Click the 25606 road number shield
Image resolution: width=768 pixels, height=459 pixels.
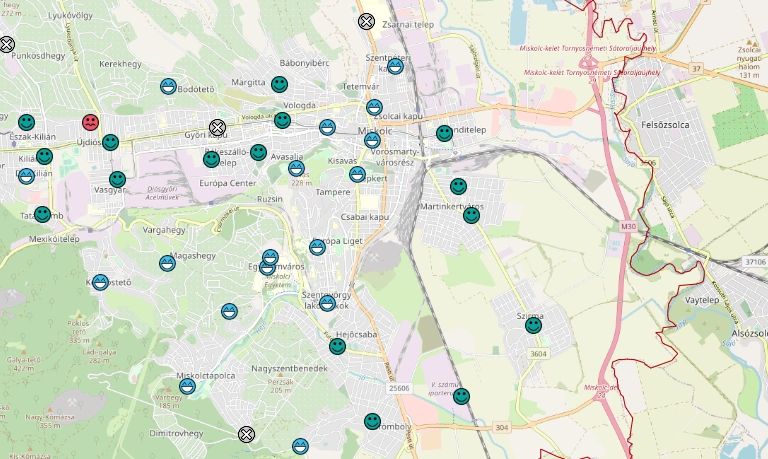[x=399, y=387]
